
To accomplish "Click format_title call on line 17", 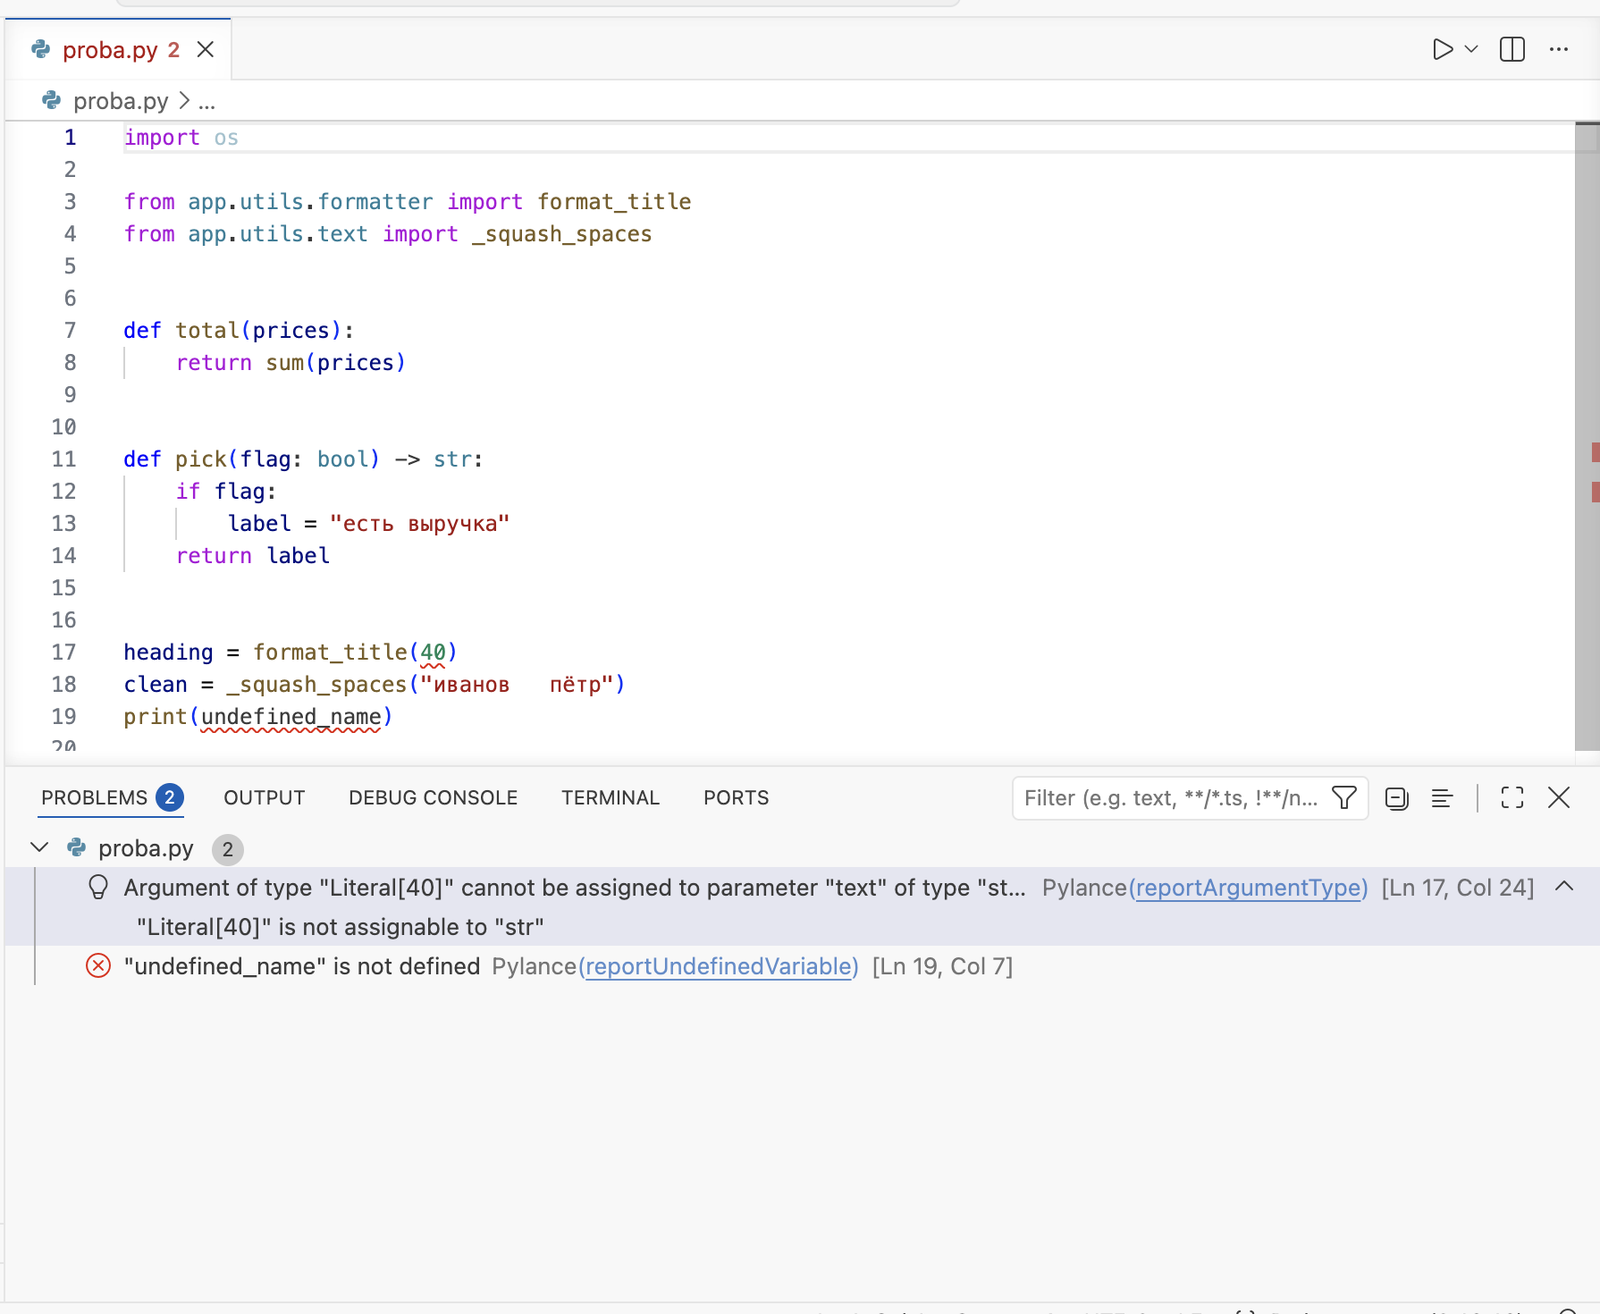I will tap(330, 652).
